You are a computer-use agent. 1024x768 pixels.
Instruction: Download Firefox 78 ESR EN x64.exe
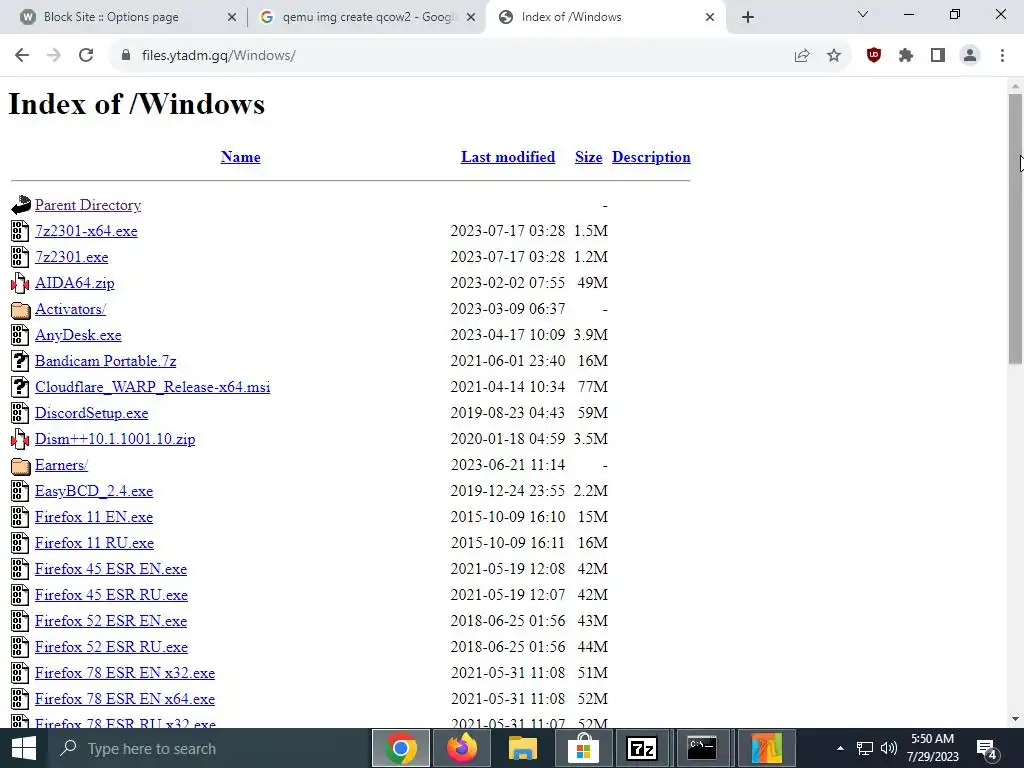[x=125, y=699]
